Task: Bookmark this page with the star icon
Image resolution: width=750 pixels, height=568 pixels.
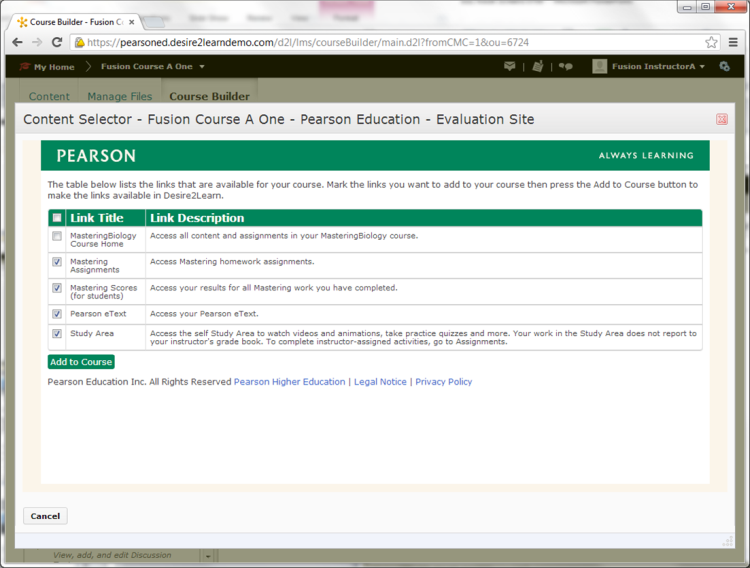Action: click(x=711, y=42)
